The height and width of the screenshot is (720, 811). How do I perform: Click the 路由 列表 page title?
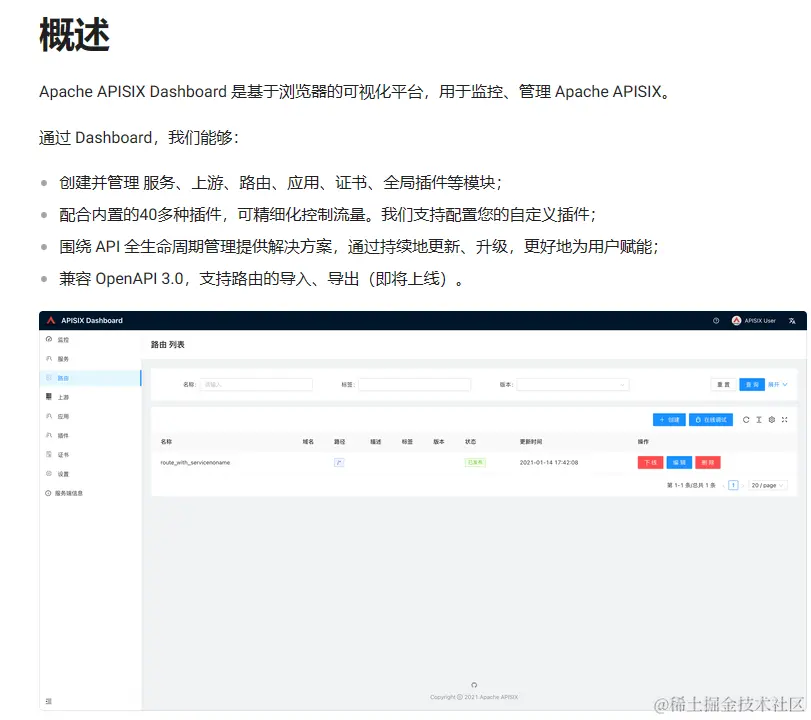point(168,344)
